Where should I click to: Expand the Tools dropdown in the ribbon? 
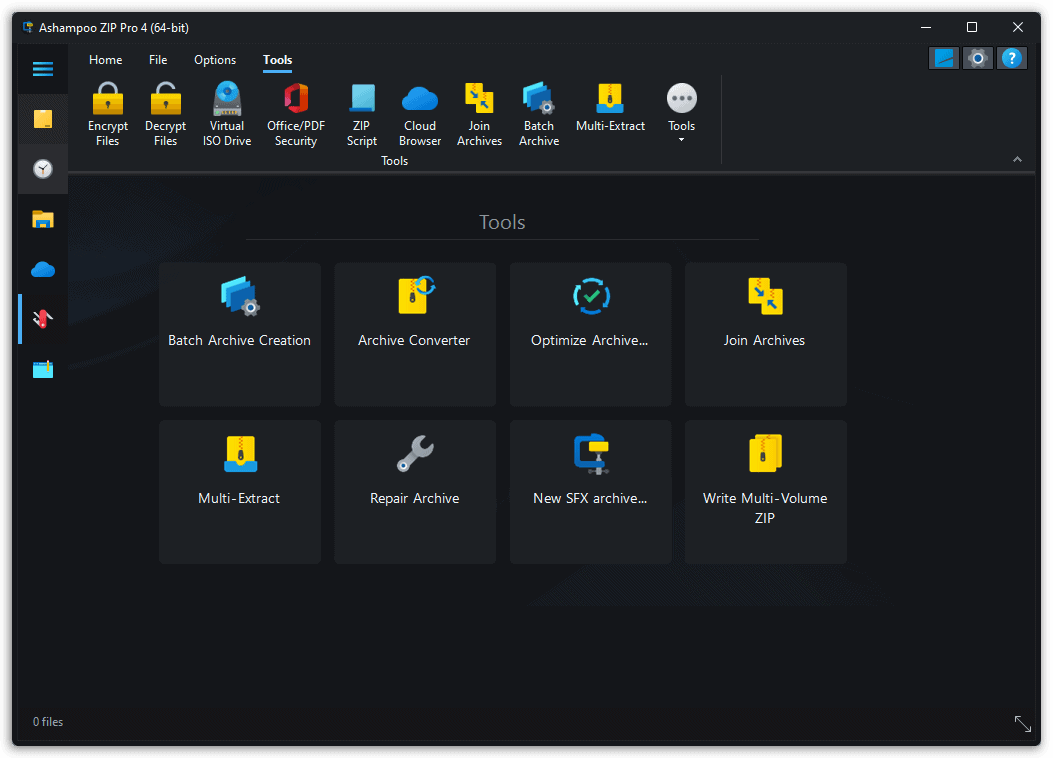[x=682, y=113]
